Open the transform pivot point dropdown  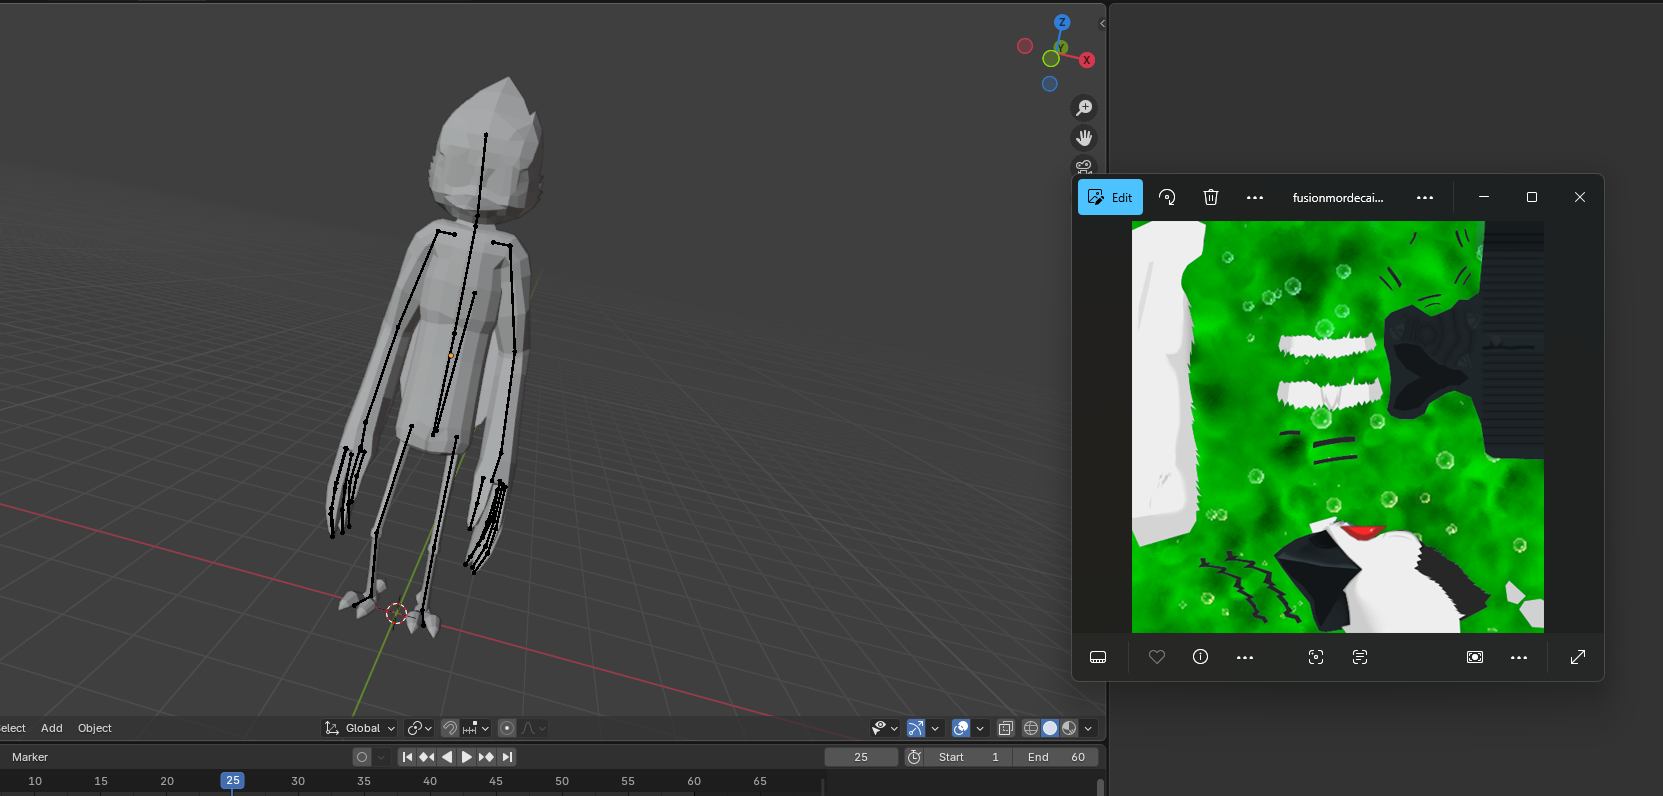click(419, 728)
